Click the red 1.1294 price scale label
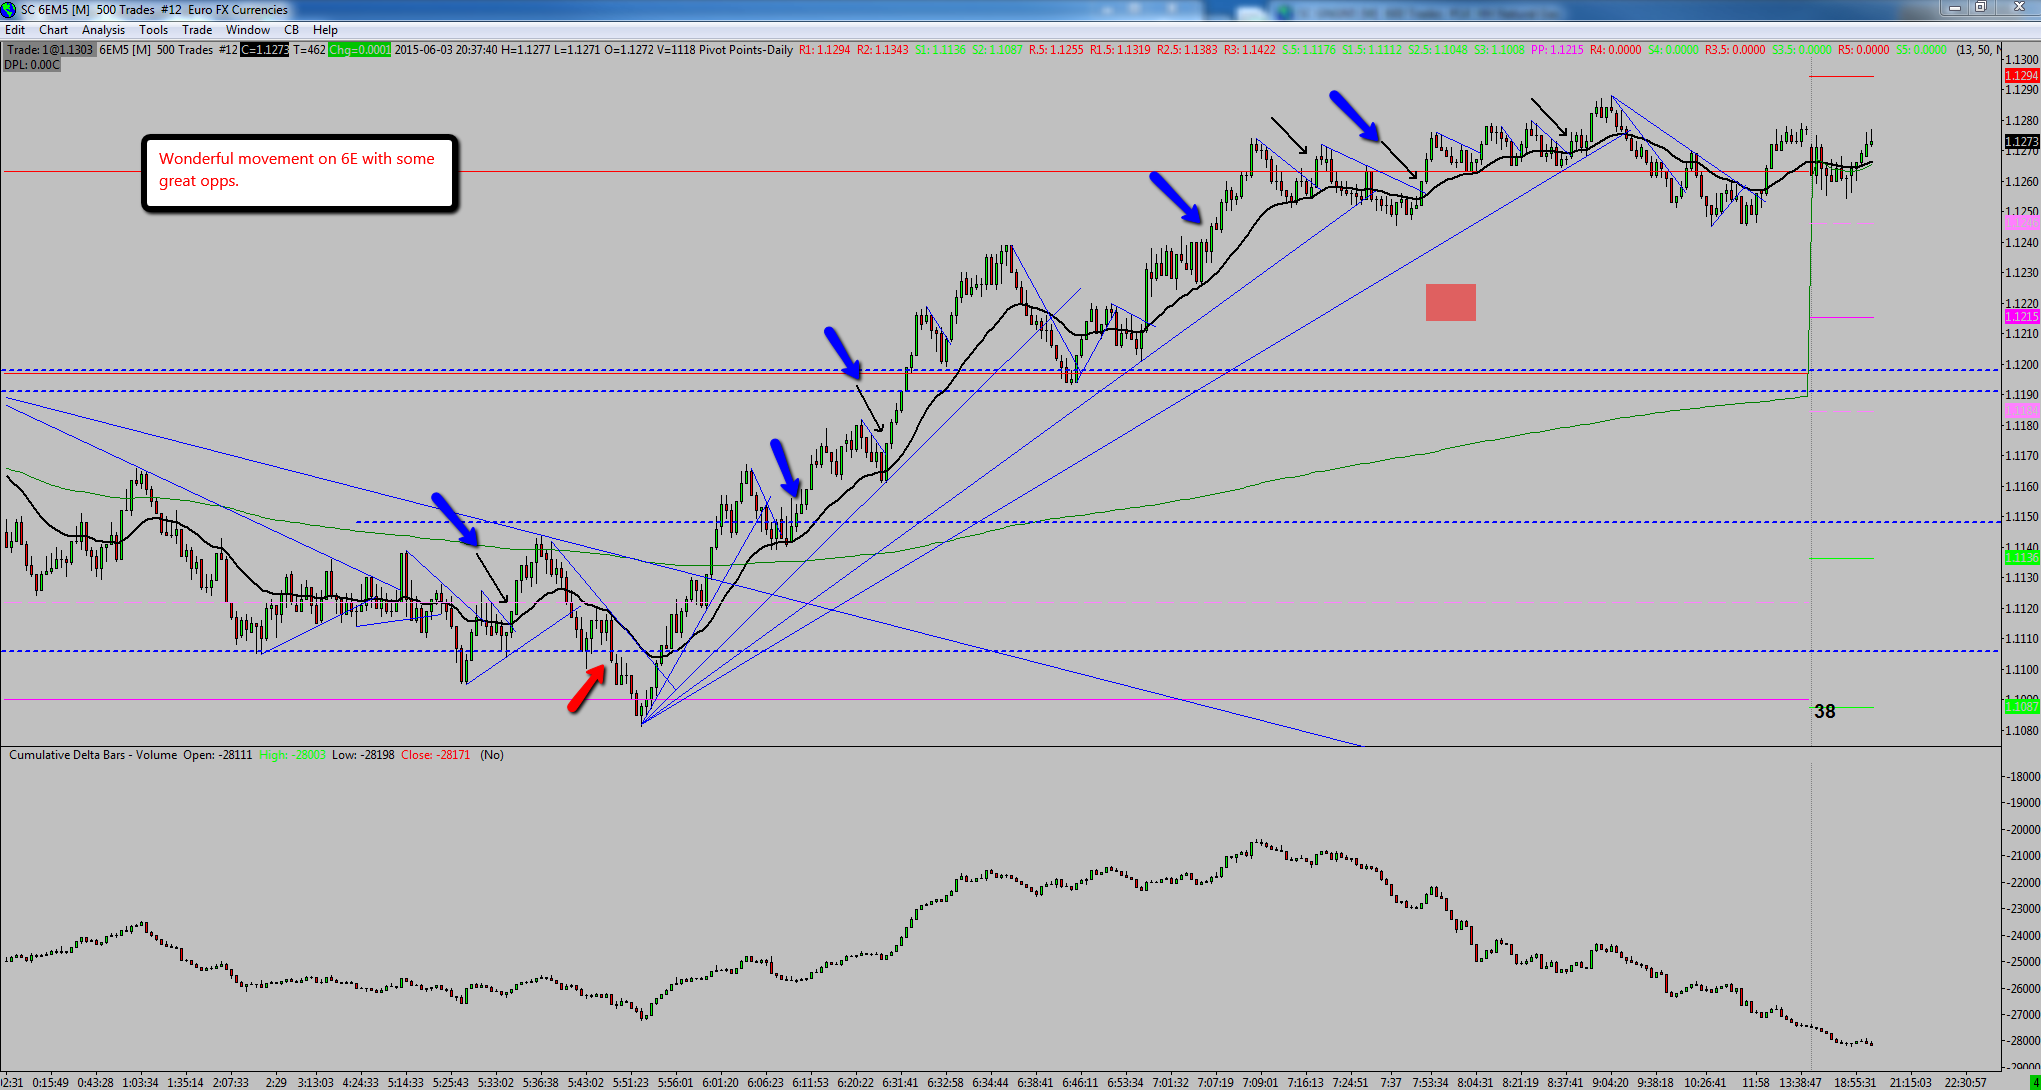This screenshot has height=1090, width=2041. [2022, 76]
